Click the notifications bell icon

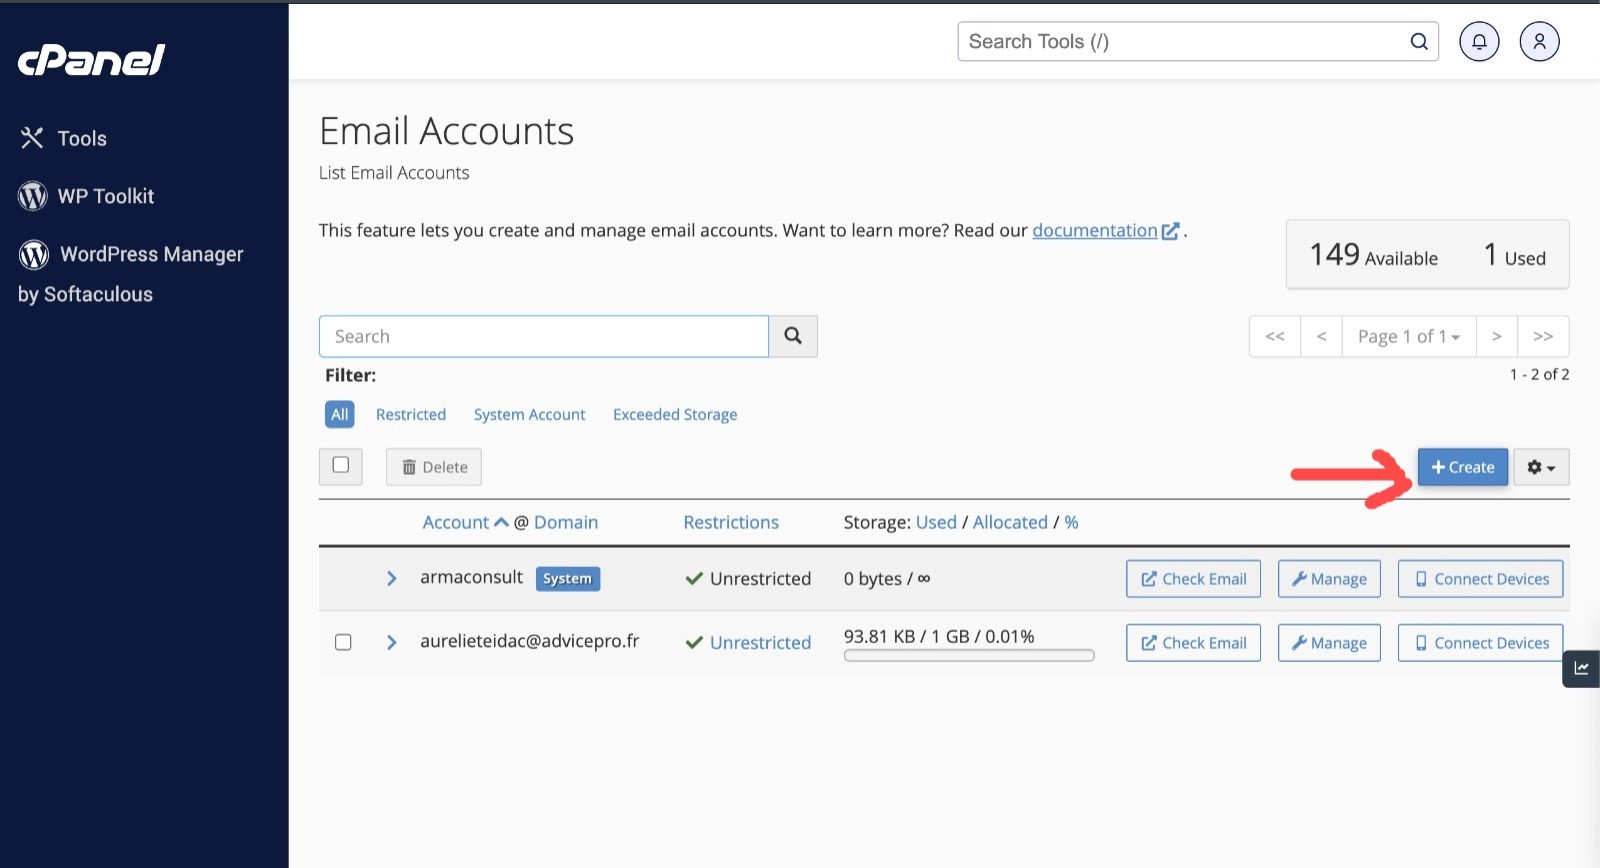(x=1479, y=42)
